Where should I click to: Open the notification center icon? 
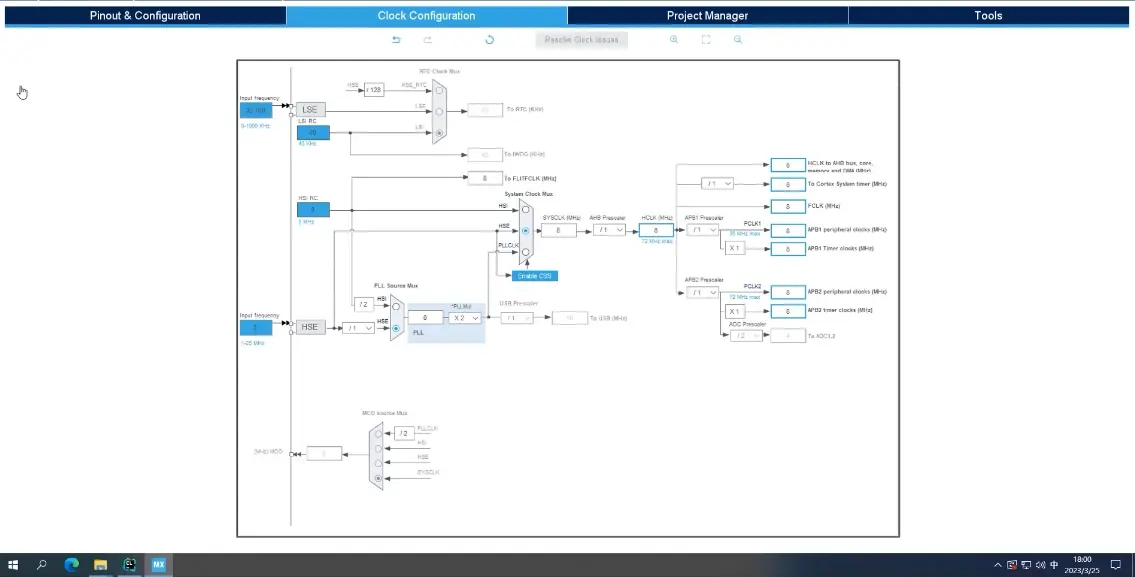[x=1115, y=565]
